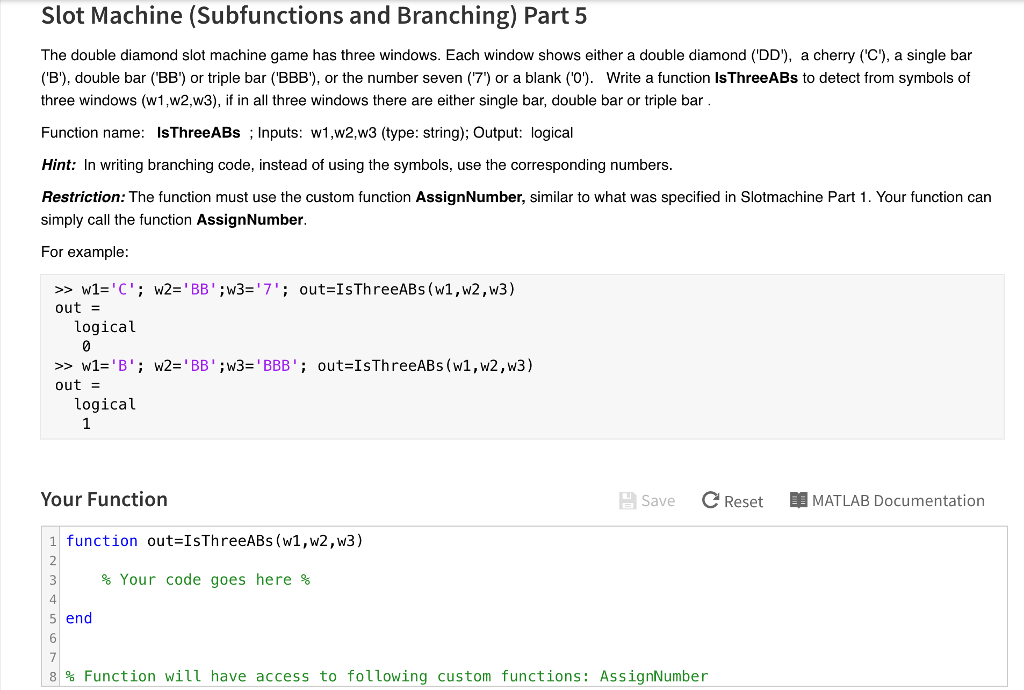Click the page title 'Slot Machine Part 5'
1024x690 pixels.
pyautogui.click(x=314, y=16)
